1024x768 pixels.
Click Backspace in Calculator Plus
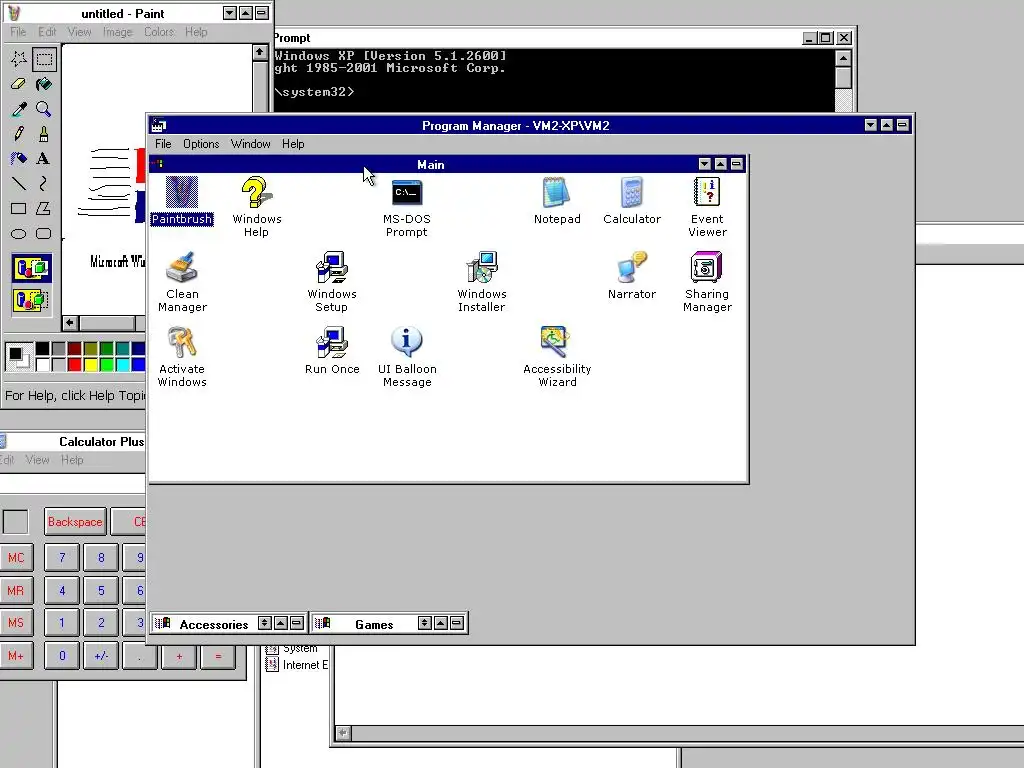(x=75, y=522)
